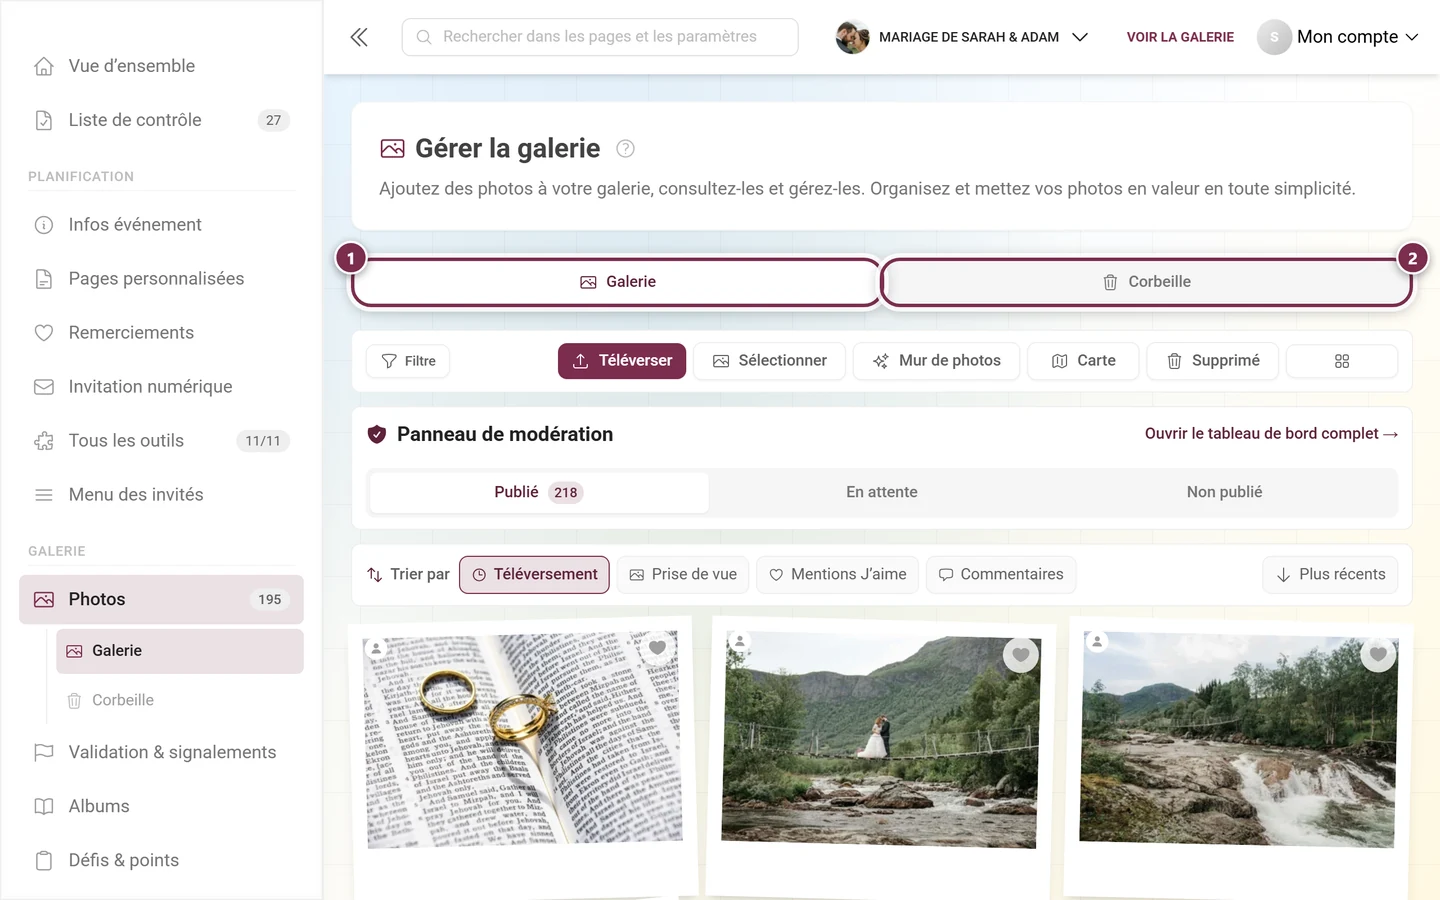Click the Supprimé button
The height and width of the screenshot is (900, 1440).
(x=1212, y=361)
